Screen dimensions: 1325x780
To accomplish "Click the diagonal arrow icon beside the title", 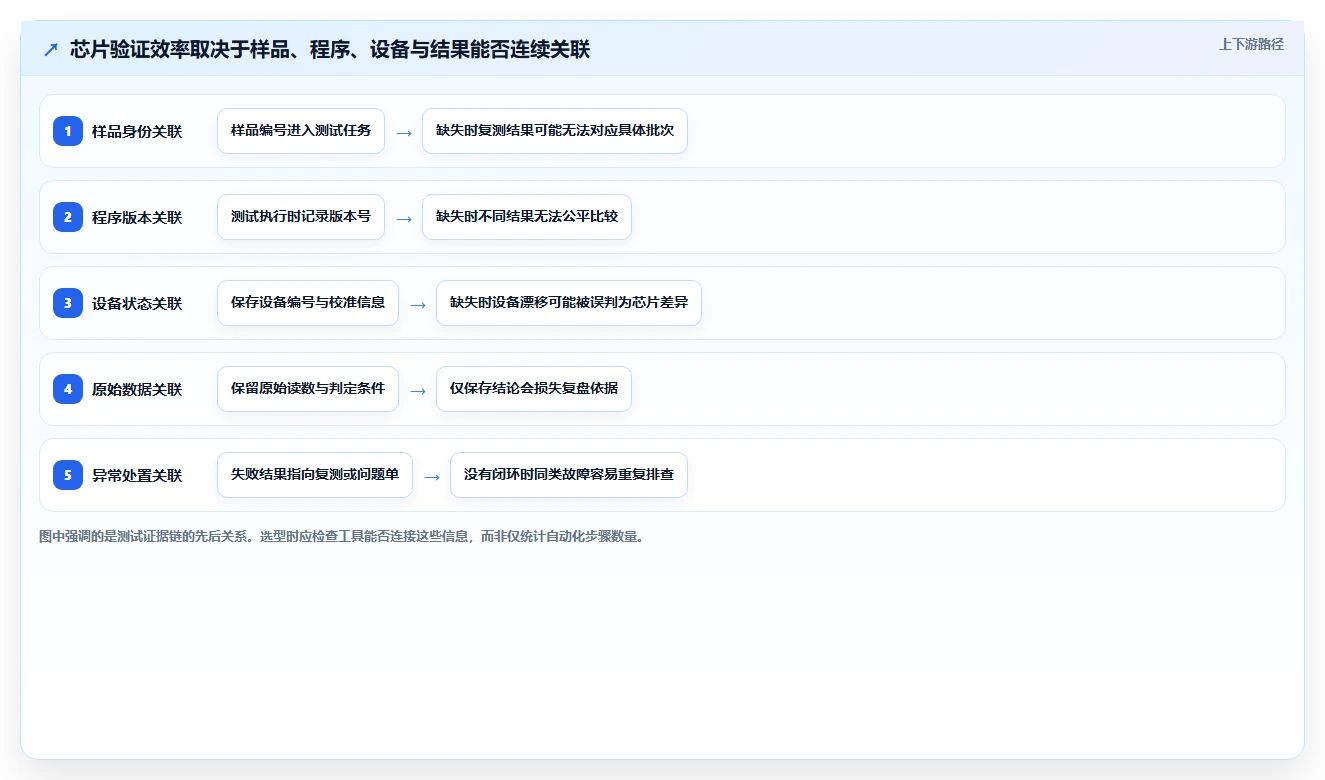I will (51, 49).
